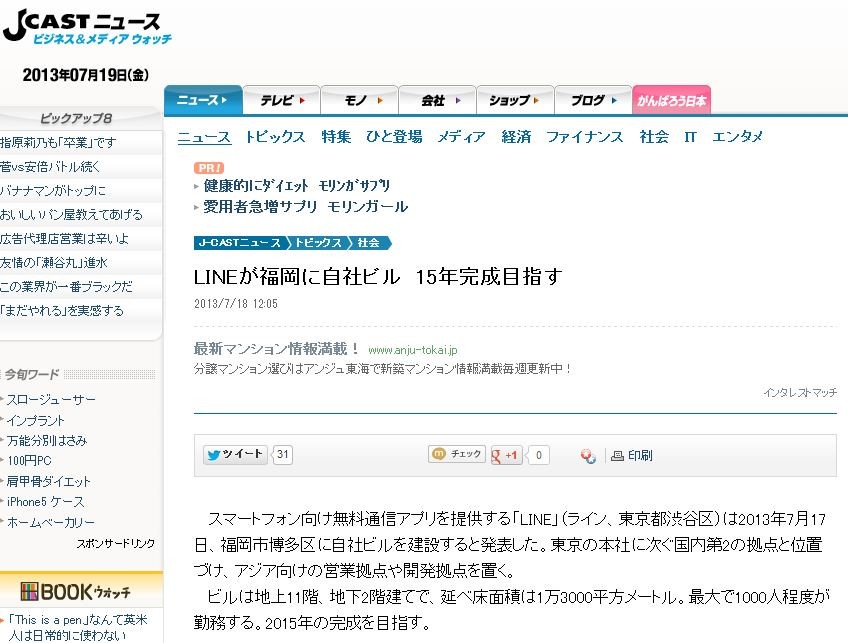Open pickup story バナナマンがトップに
This screenshot has height=643, width=848.
click(x=53, y=190)
